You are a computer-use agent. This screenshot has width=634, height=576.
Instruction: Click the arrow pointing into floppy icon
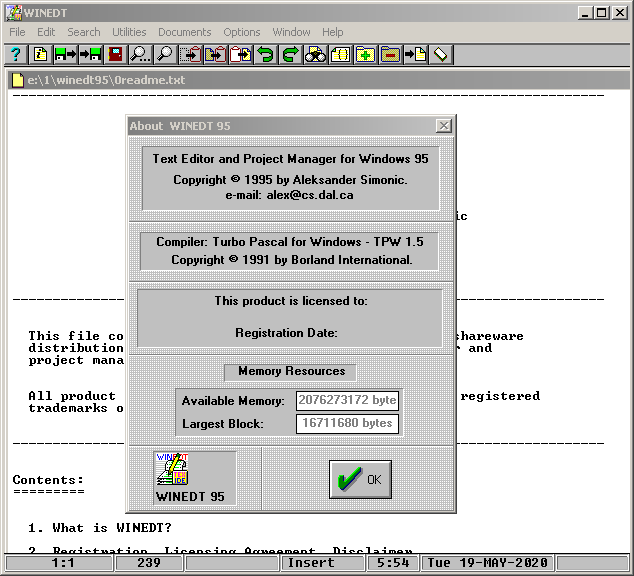click(90, 54)
